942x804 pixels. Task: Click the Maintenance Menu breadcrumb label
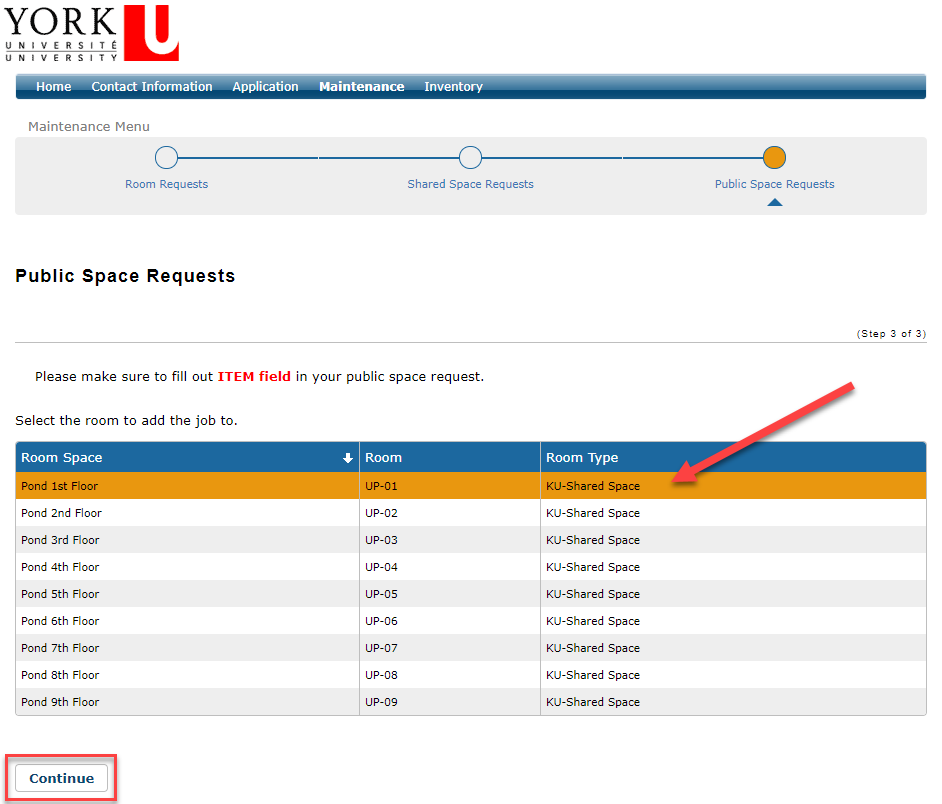(x=89, y=126)
